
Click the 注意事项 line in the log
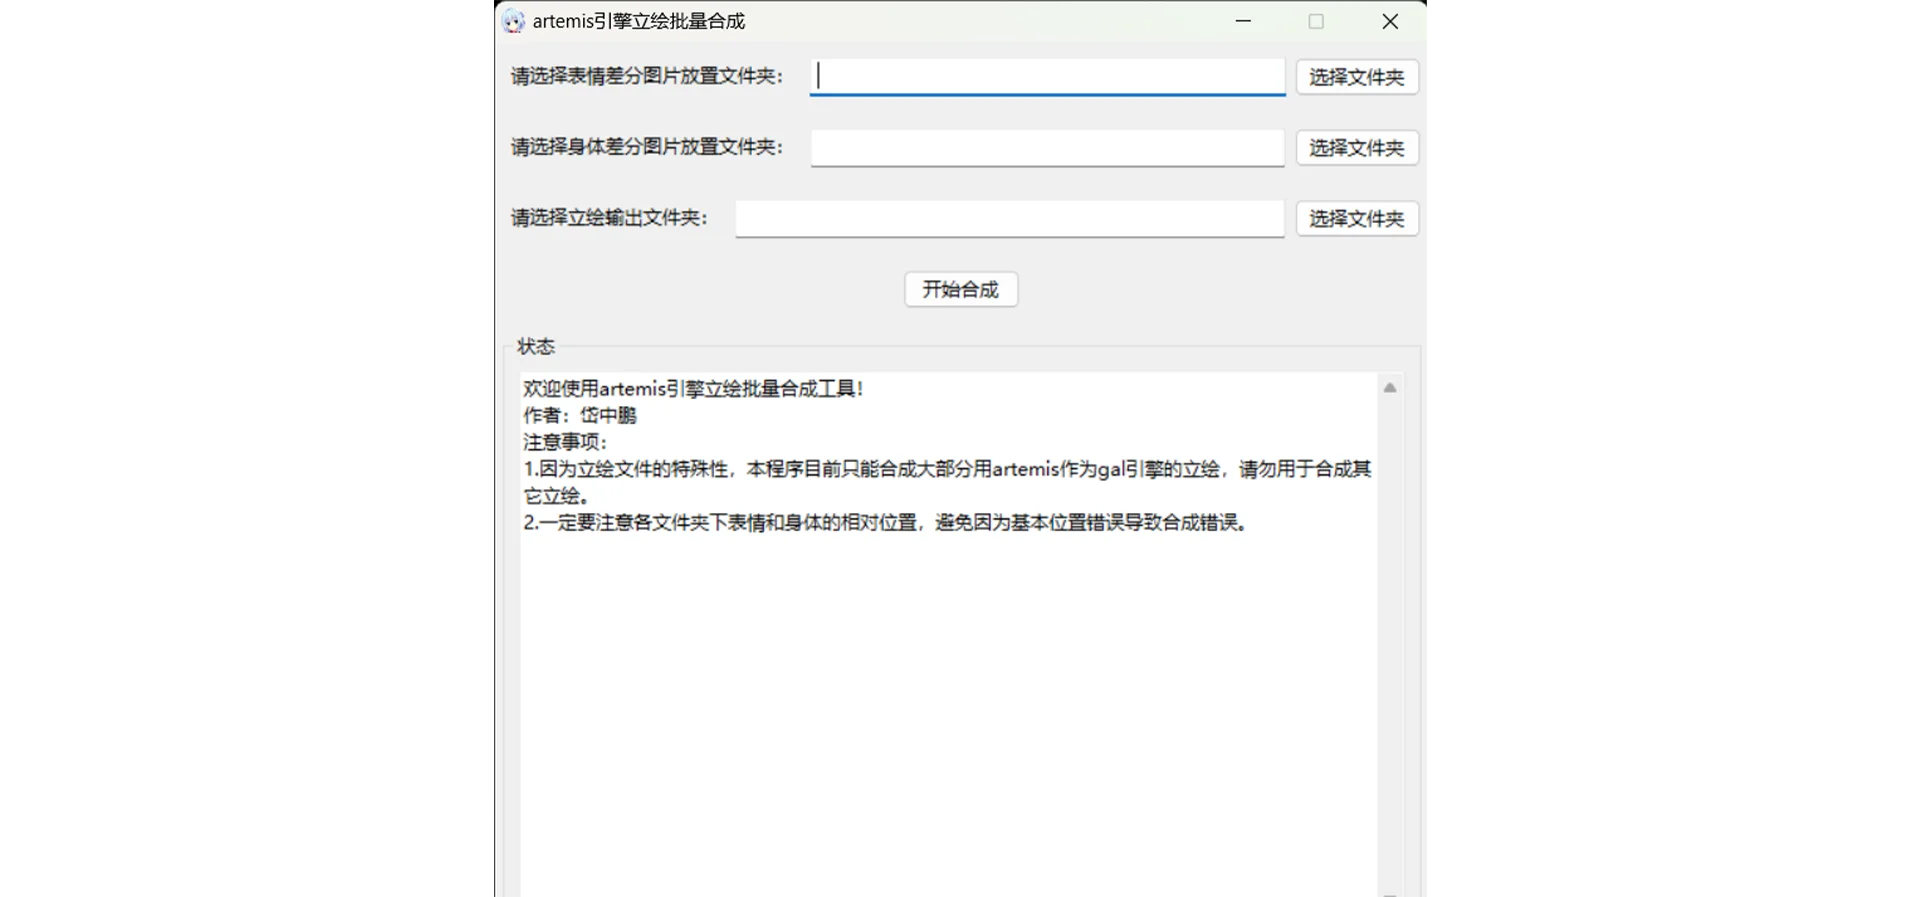pos(565,442)
